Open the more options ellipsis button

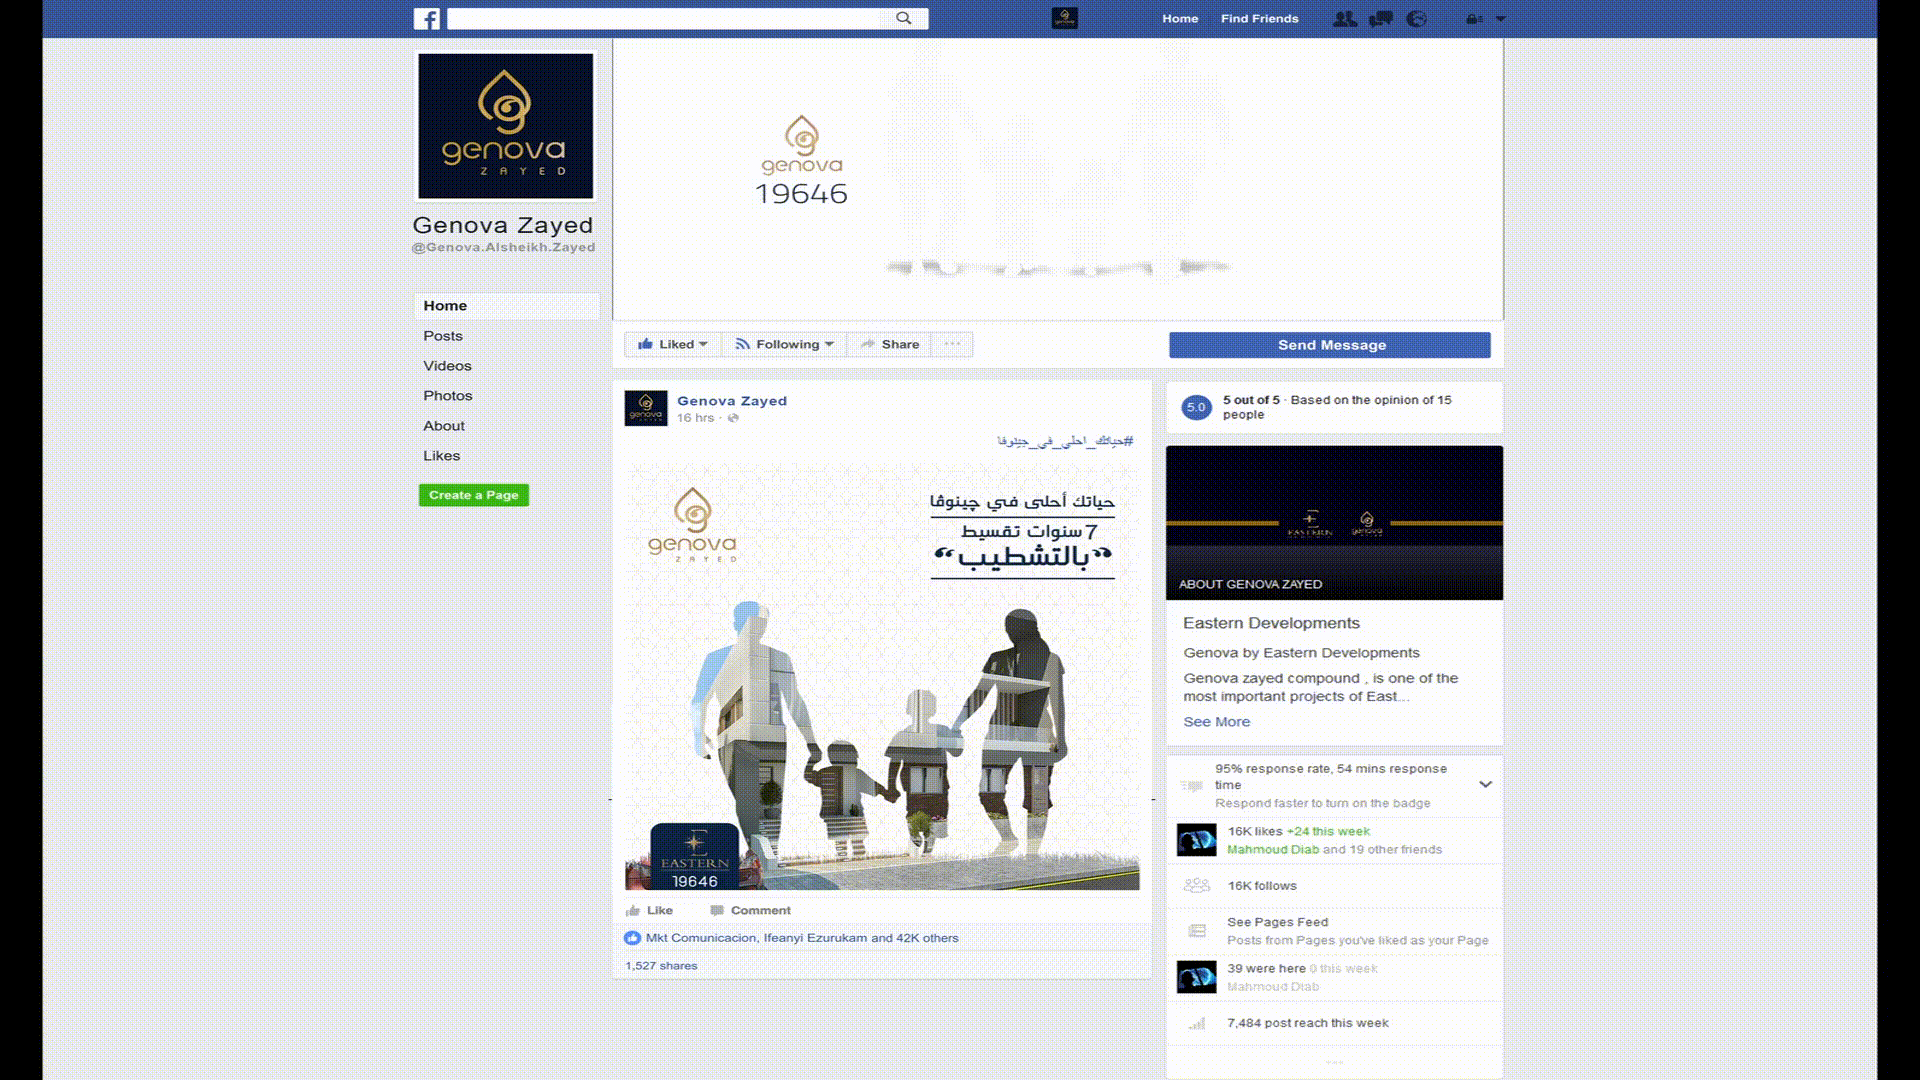[x=952, y=344]
